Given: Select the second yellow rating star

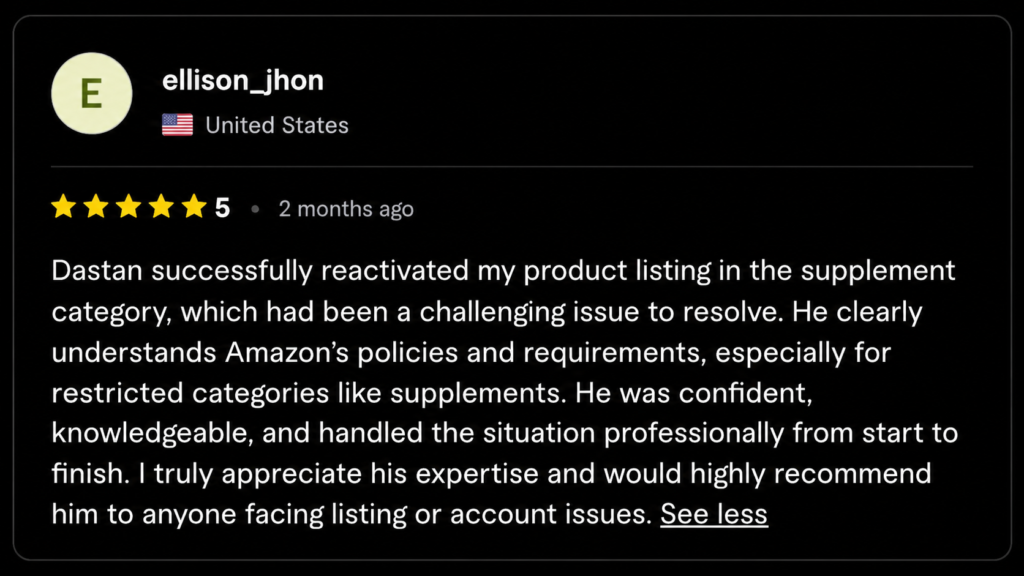Looking at the screenshot, I should [96, 208].
